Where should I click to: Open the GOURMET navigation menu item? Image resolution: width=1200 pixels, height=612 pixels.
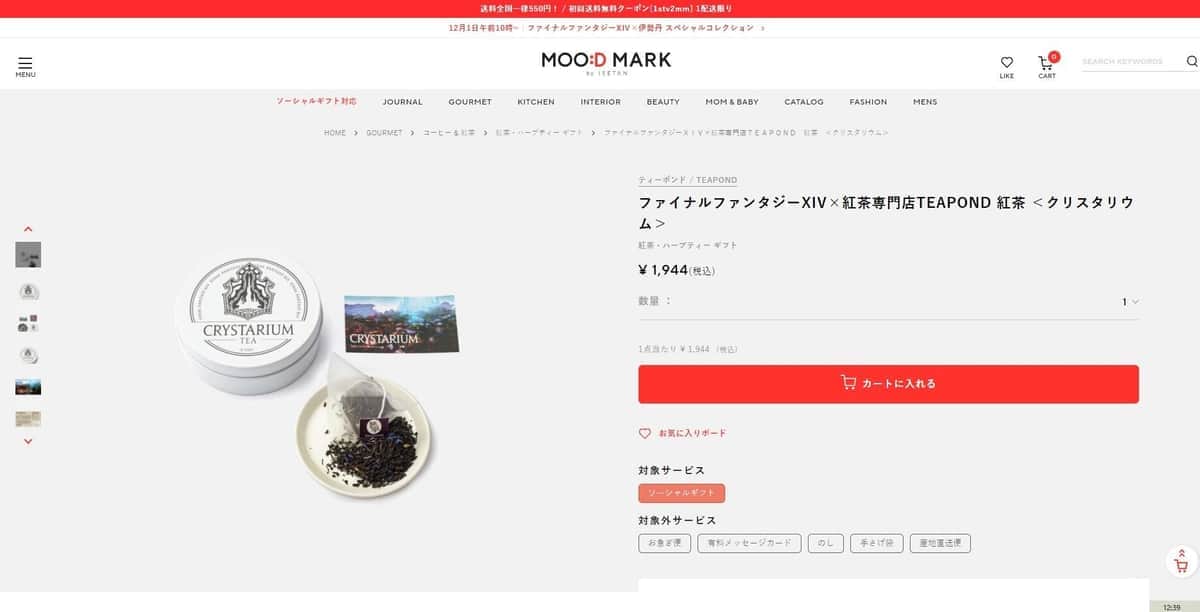tap(470, 102)
